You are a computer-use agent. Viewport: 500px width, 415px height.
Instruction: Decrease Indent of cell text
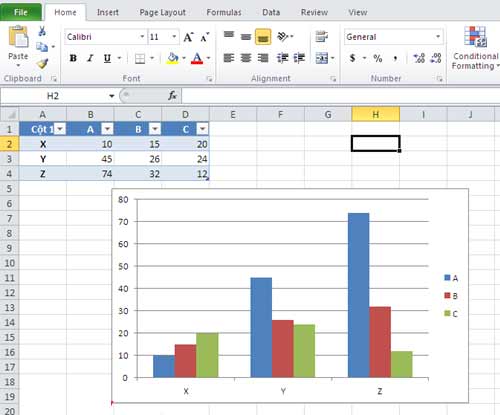282,58
